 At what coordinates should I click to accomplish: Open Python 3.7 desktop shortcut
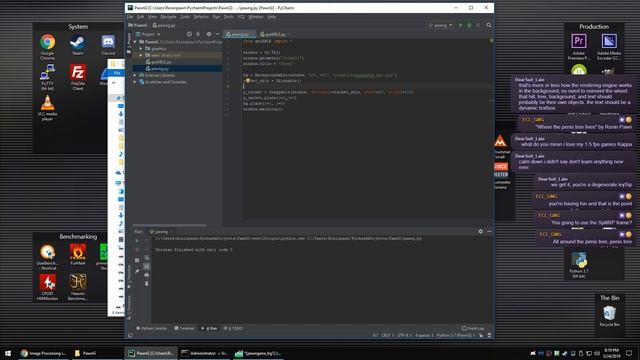pyautogui.click(x=579, y=266)
